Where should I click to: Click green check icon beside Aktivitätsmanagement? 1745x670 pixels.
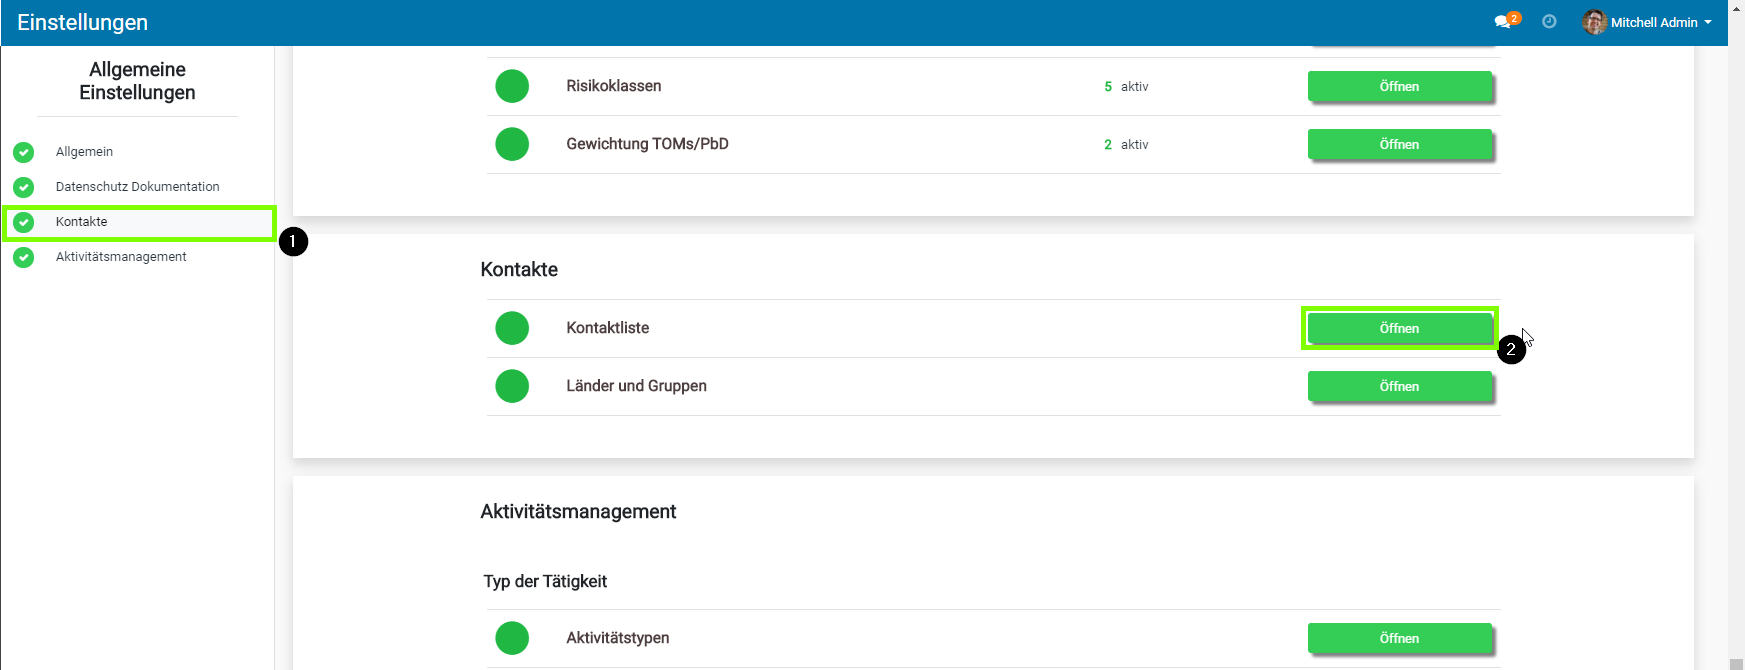tap(24, 257)
